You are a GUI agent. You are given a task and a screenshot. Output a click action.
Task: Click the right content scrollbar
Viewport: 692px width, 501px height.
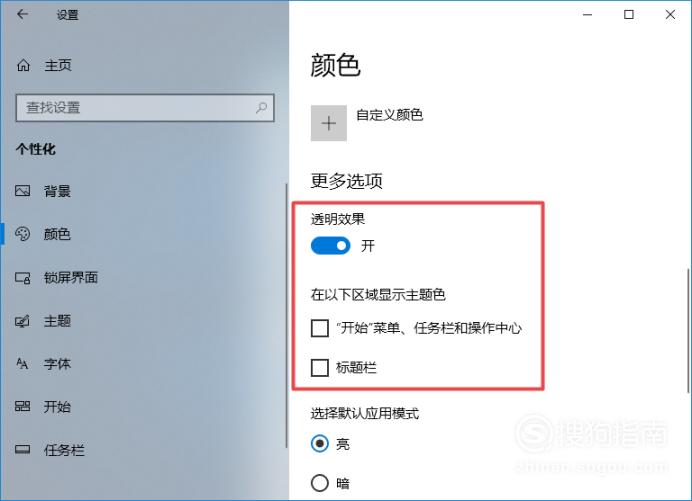[x=688, y=331]
